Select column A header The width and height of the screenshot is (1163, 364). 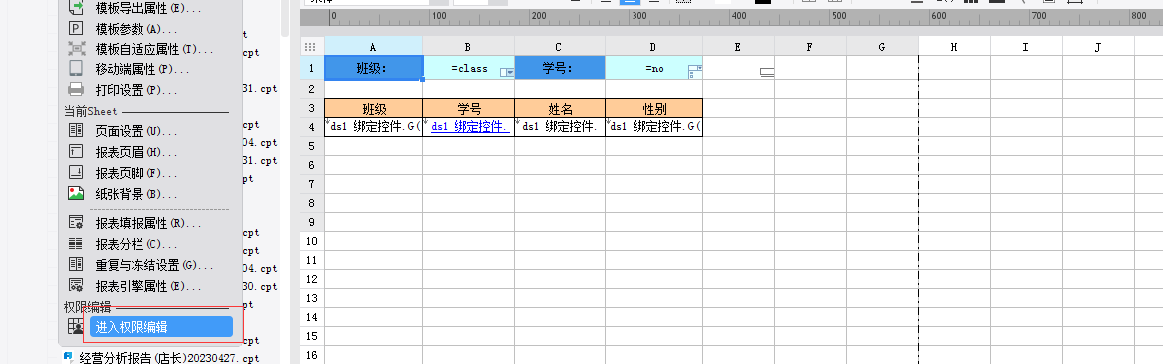pyautogui.click(x=374, y=46)
